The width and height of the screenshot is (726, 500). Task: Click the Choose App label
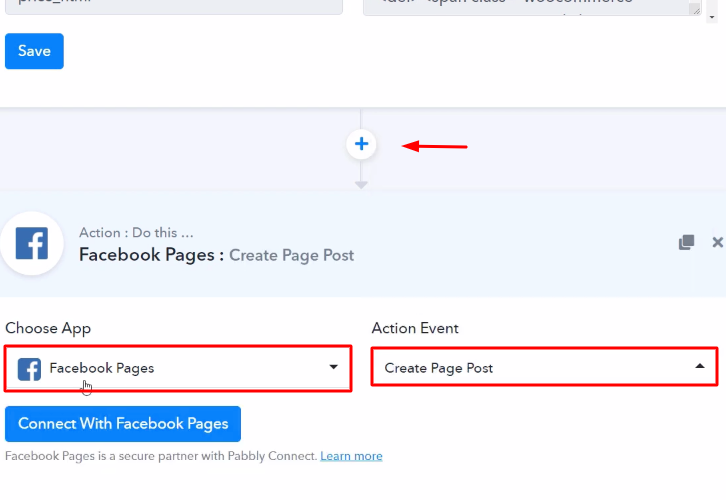tap(48, 328)
